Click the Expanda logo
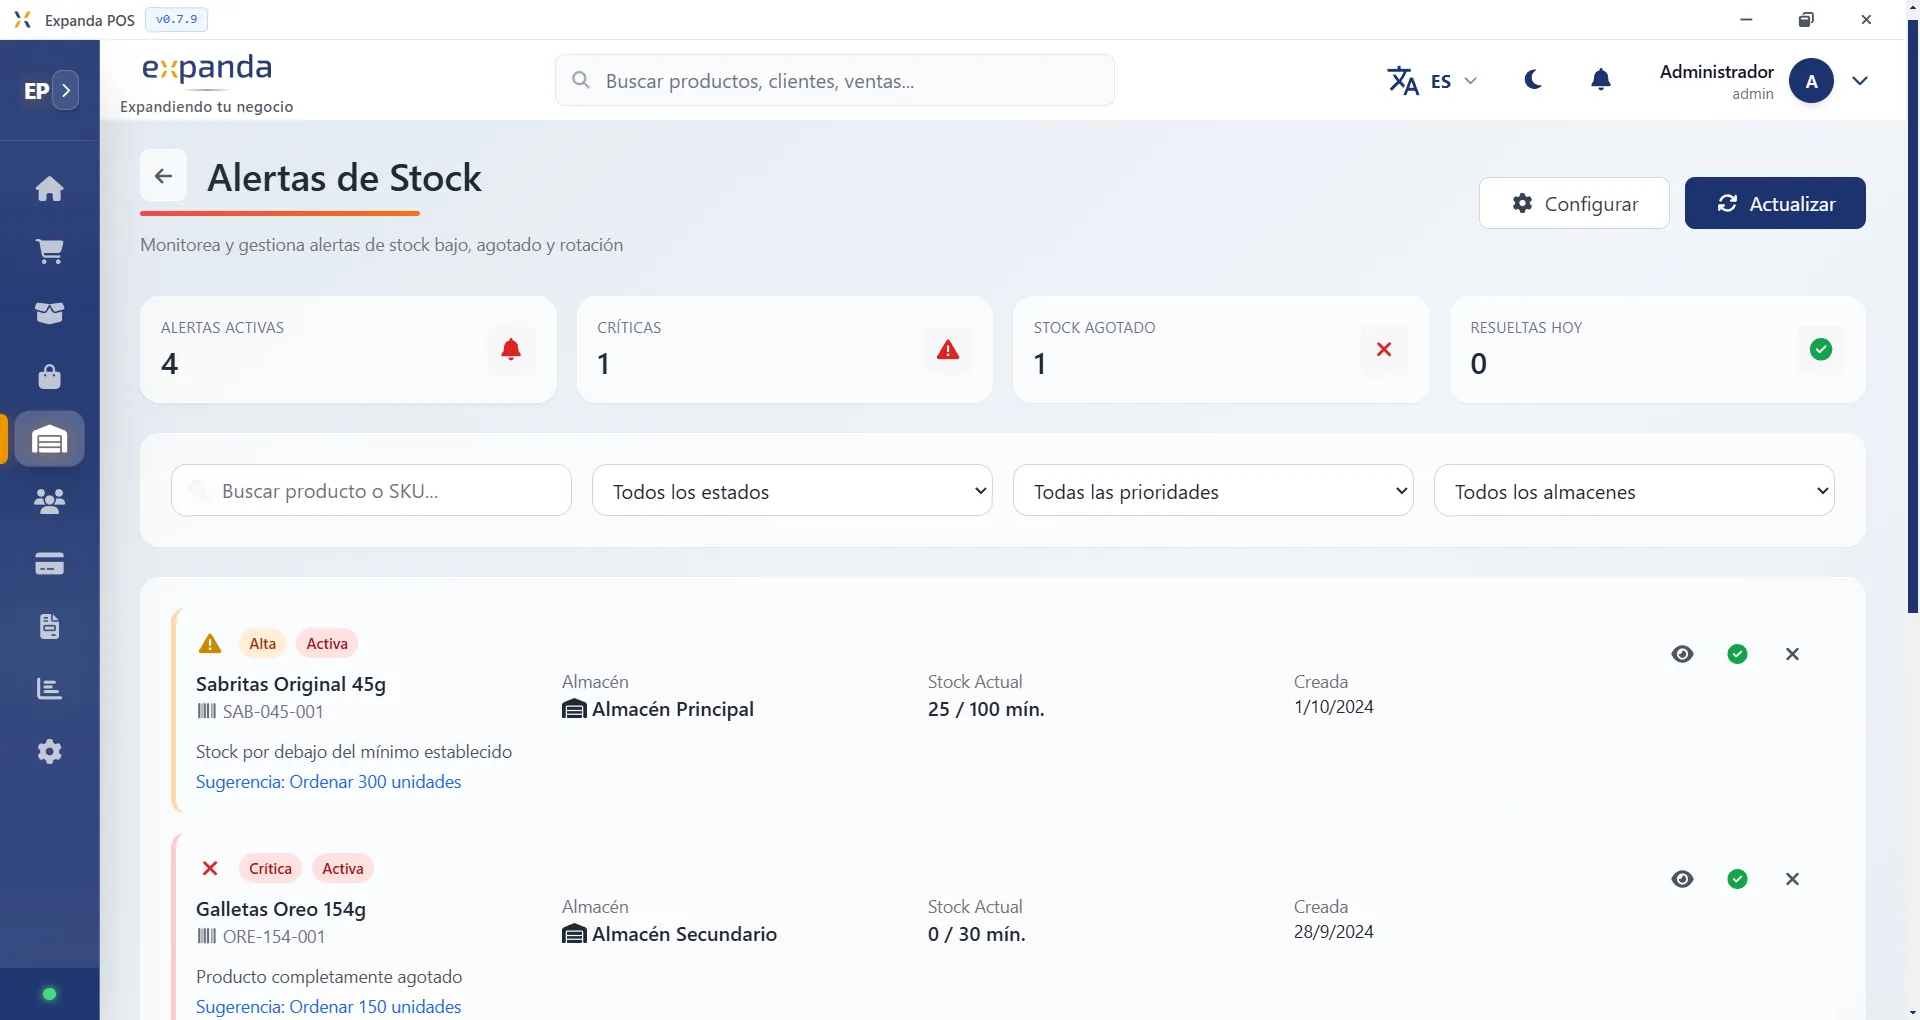The image size is (1920, 1020). point(207,70)
